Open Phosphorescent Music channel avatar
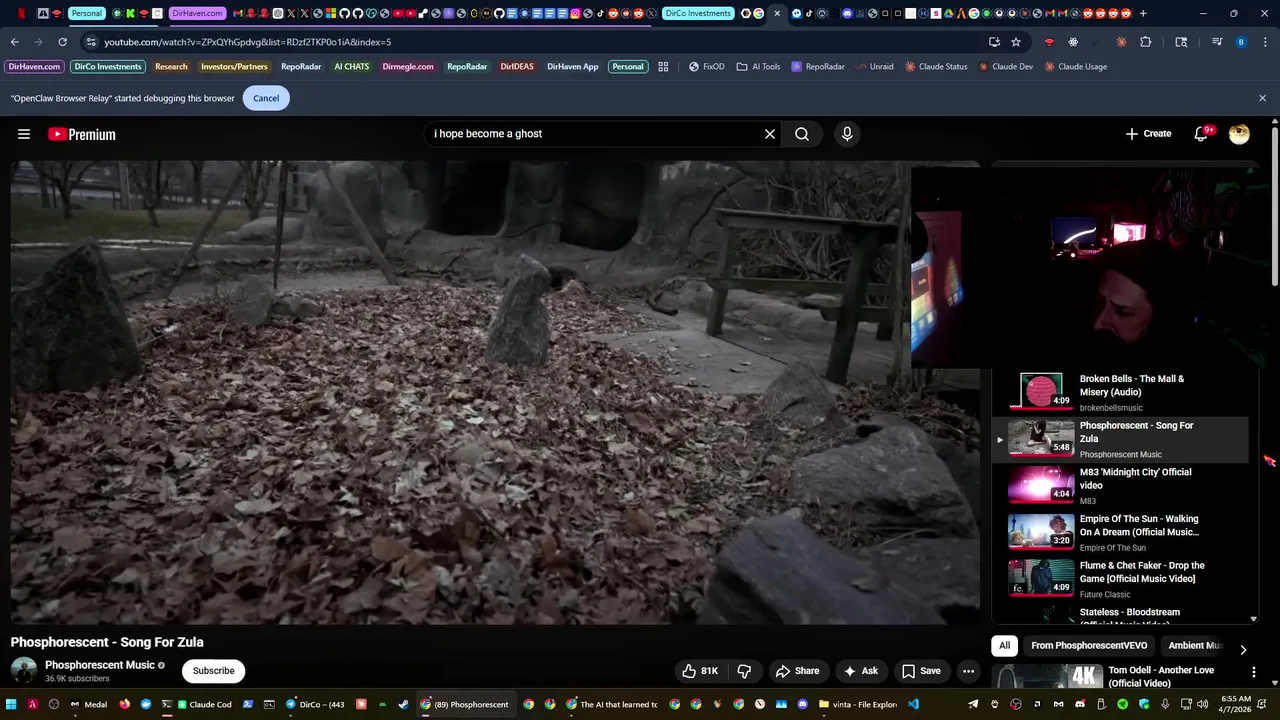Image resolution: width=1280 pixels, height=720 pixels. click(24, 671)
